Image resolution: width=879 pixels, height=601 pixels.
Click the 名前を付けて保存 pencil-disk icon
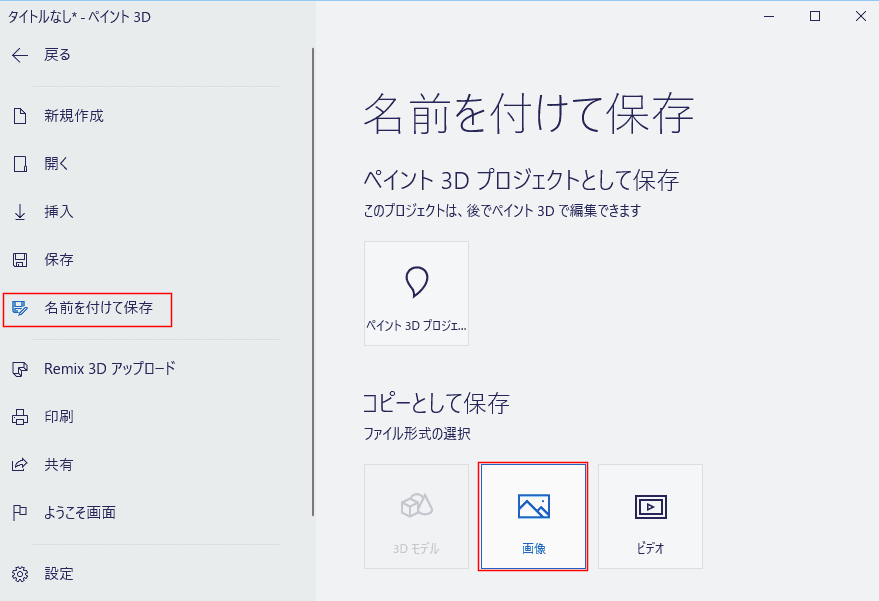[20, 308]
